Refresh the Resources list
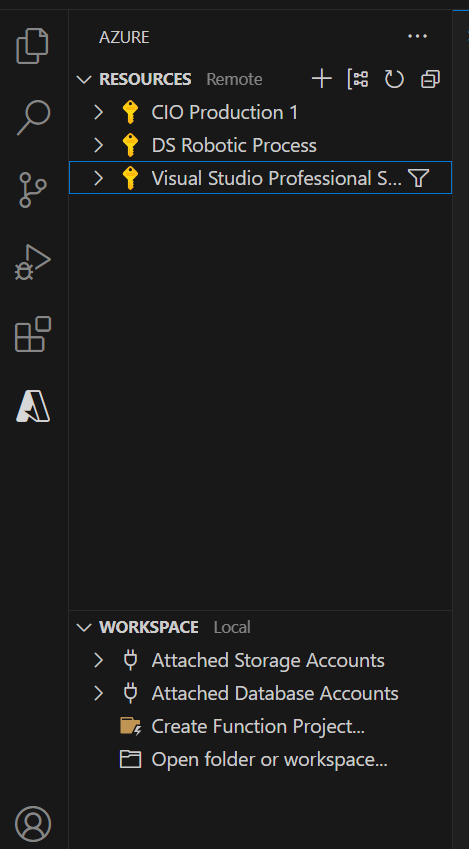Image resolution: width=469 pixels, height=849 pixels. pos(394,79)
